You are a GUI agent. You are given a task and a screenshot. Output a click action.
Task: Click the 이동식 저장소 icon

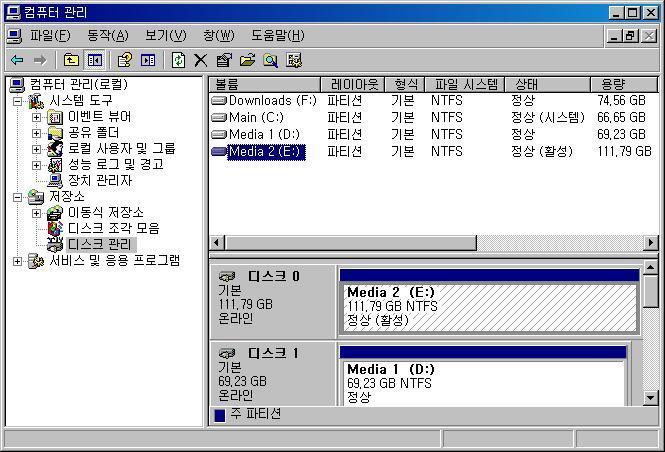coord(55,213)
